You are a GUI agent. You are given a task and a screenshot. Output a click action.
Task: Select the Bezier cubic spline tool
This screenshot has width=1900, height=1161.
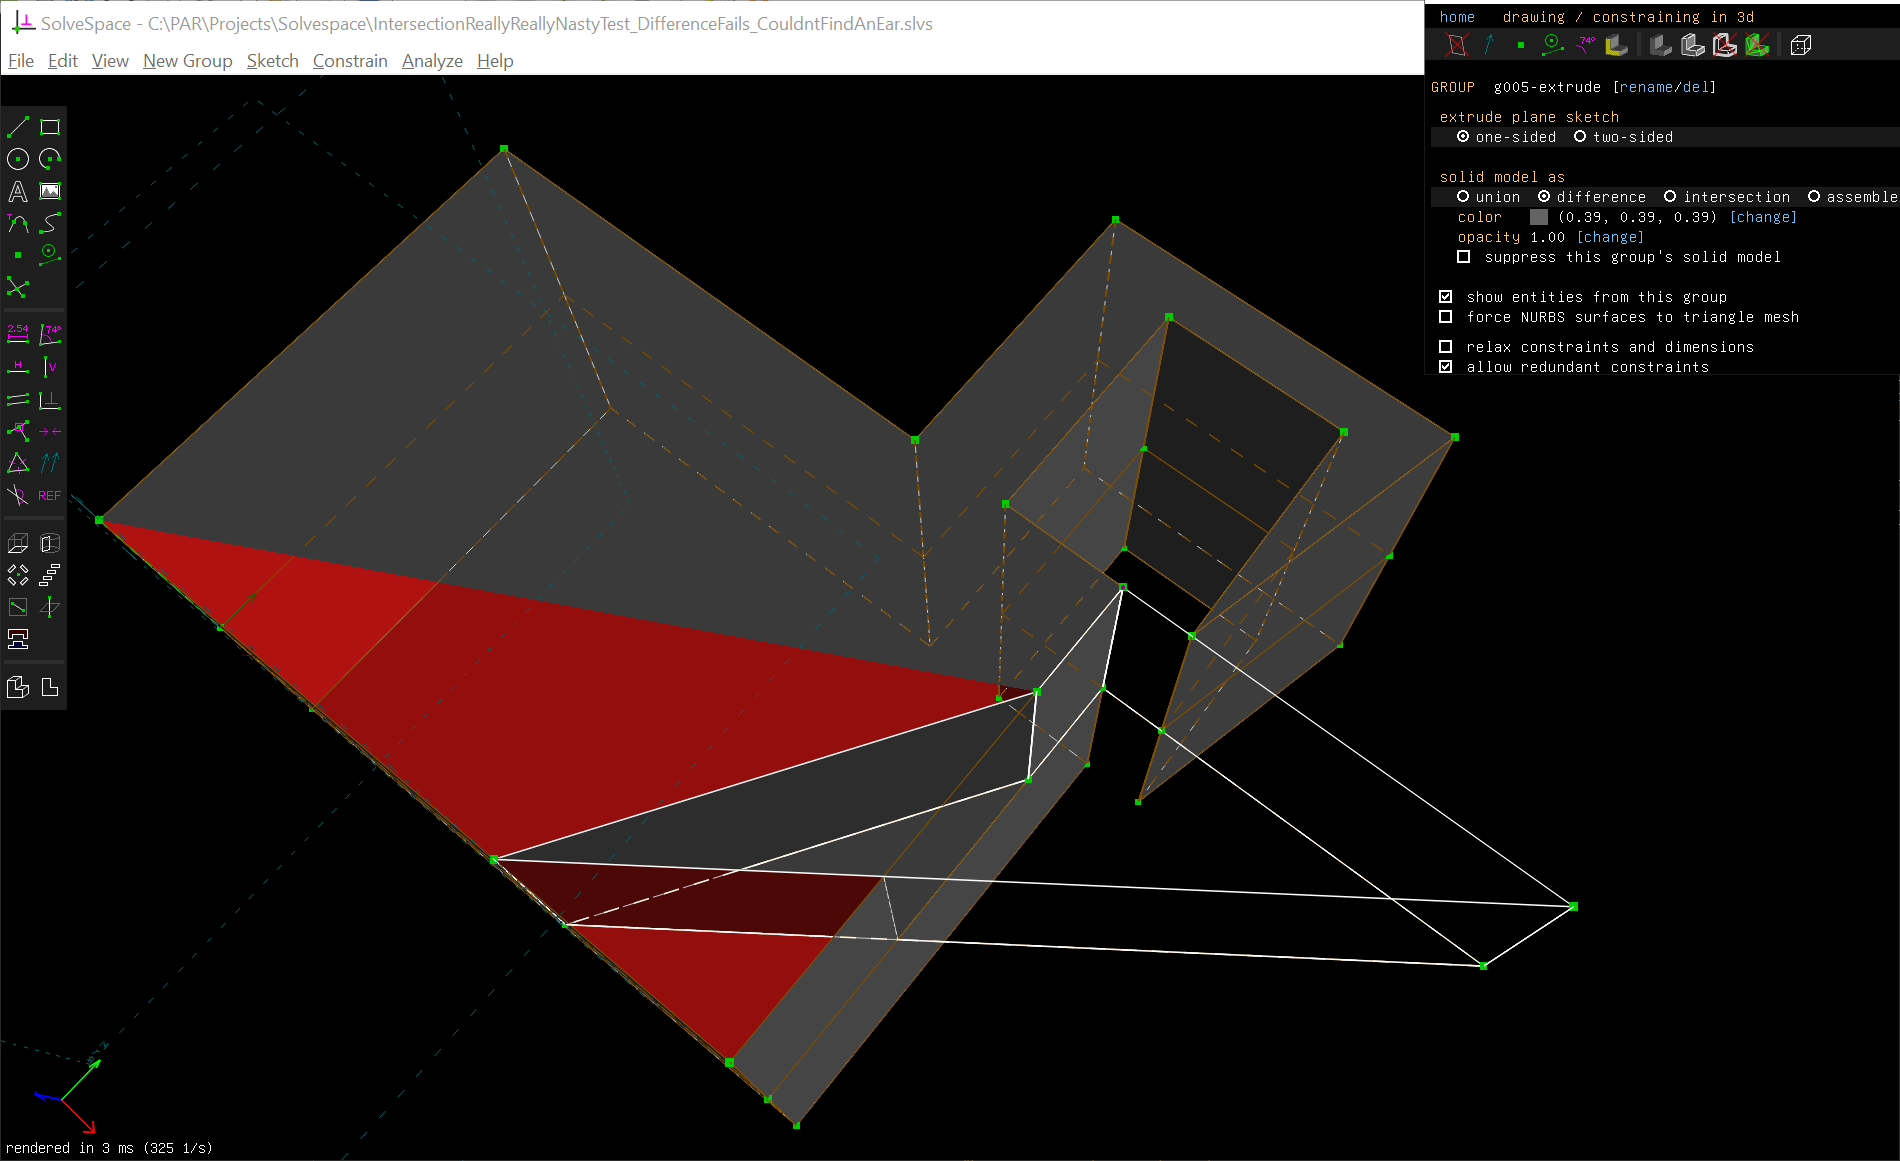pyautogui.click(x=50, y=223)
